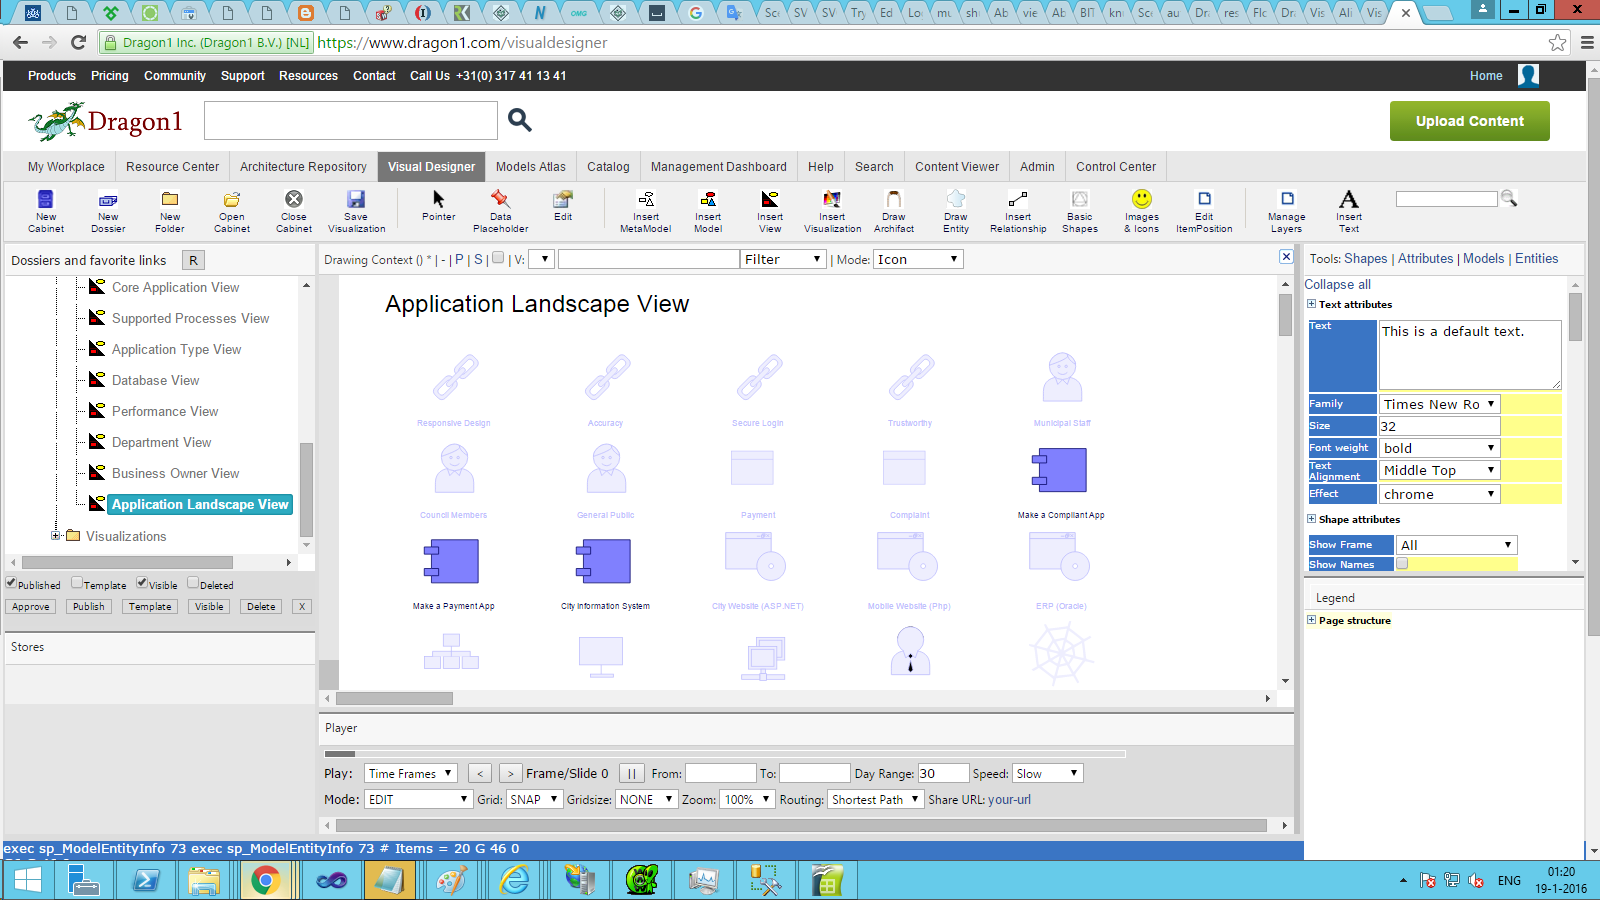This screenshot has height=900, width=1600.
Task: Click the Manage Layers icon
Action: click(1287, 200)
